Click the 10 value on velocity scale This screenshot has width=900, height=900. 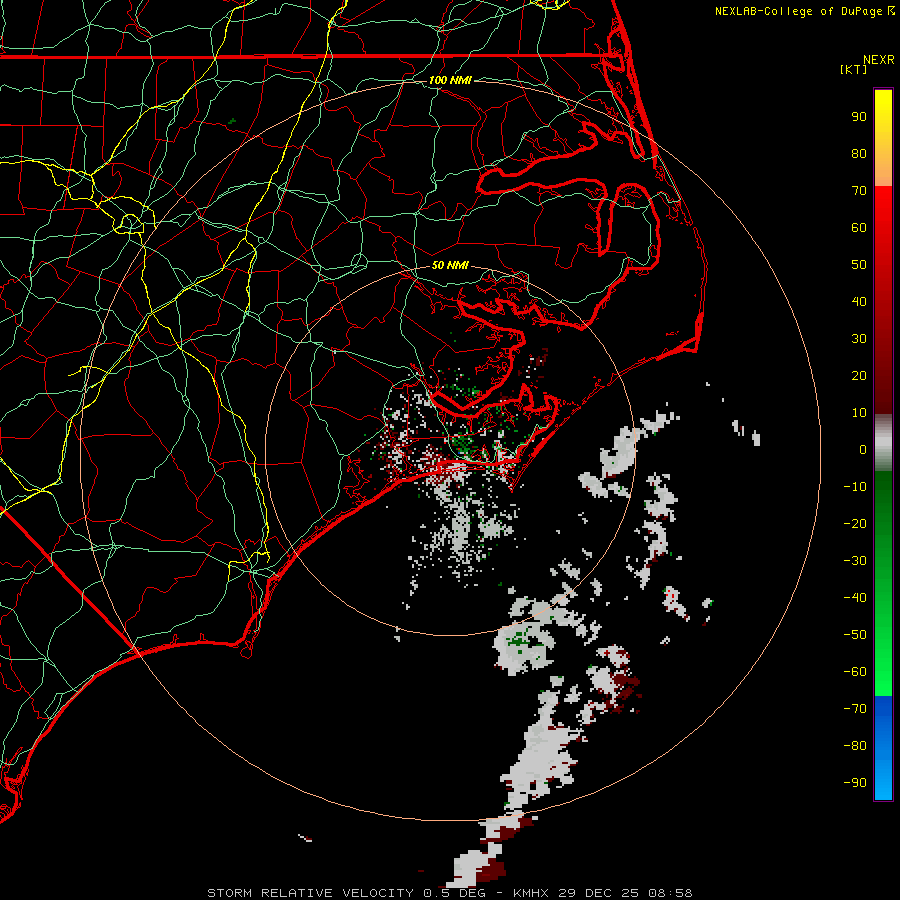[x=859, y=413]
